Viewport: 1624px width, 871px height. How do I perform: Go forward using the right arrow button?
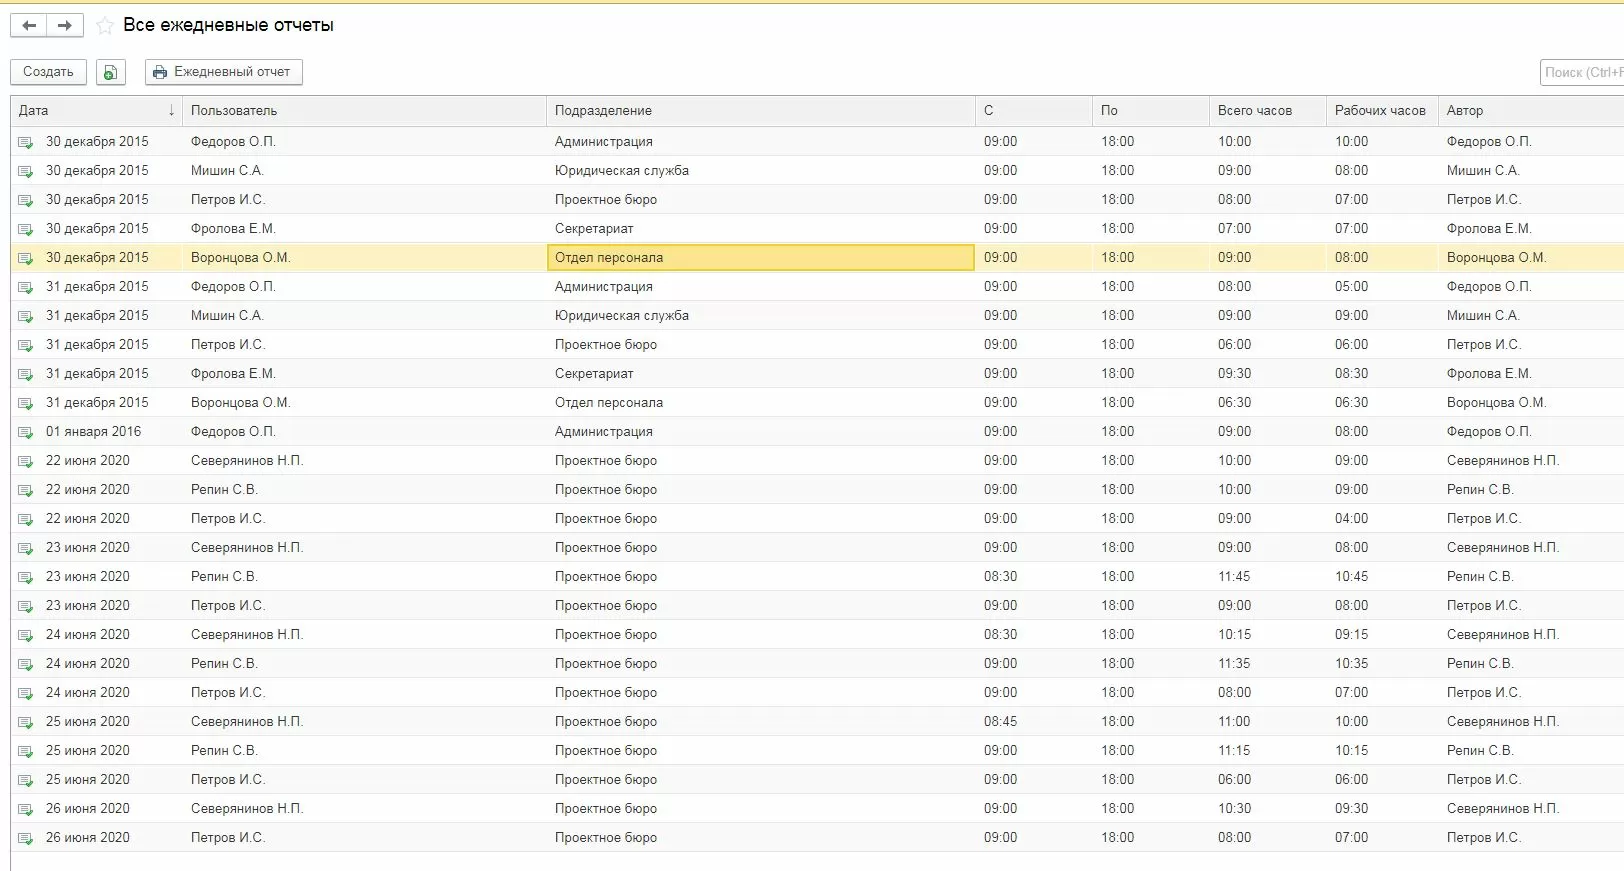coord(65,26)
